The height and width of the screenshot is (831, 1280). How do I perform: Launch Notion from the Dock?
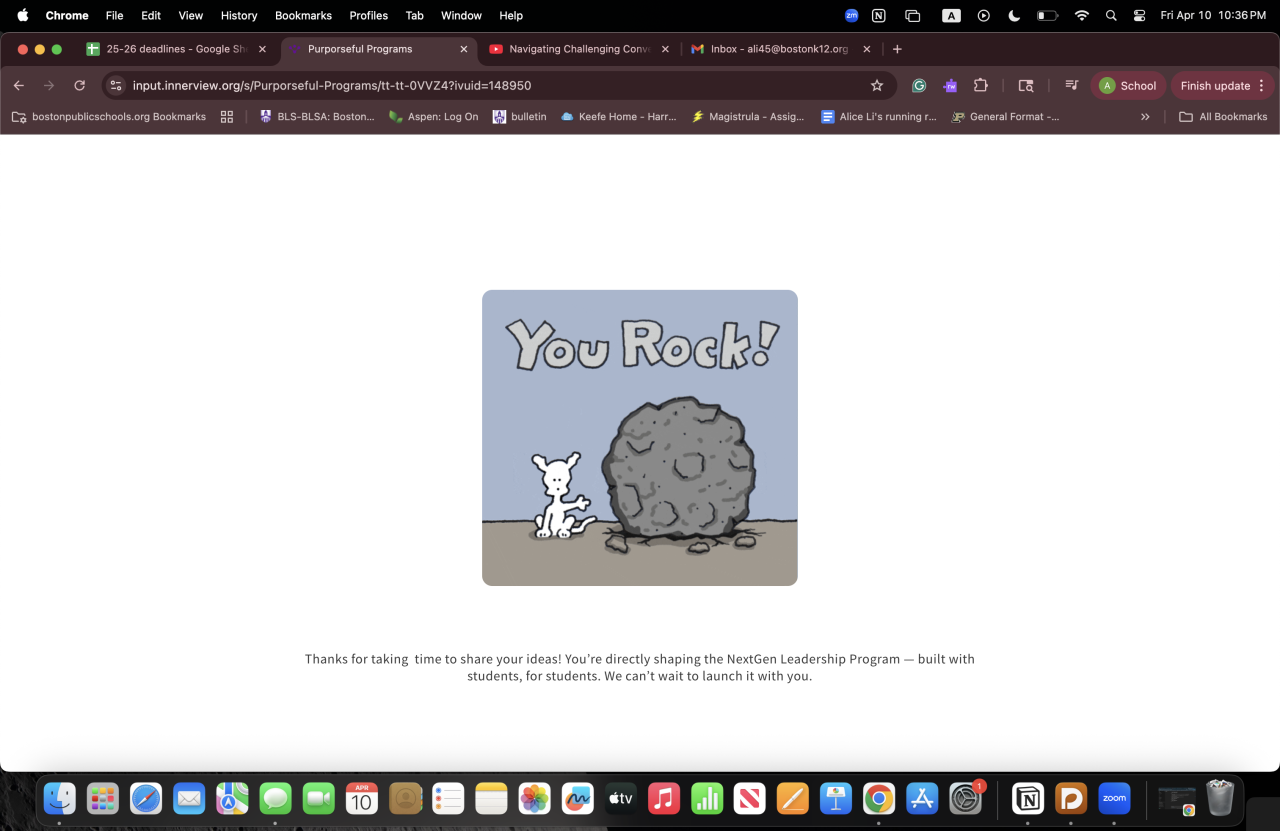pos(1027,798)
